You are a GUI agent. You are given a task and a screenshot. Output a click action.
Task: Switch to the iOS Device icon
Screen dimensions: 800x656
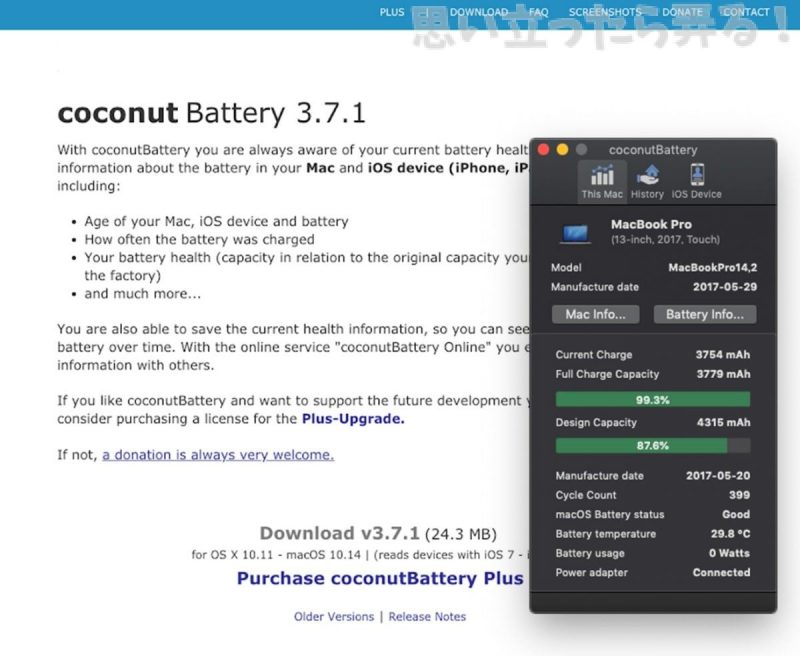point(696,182)
